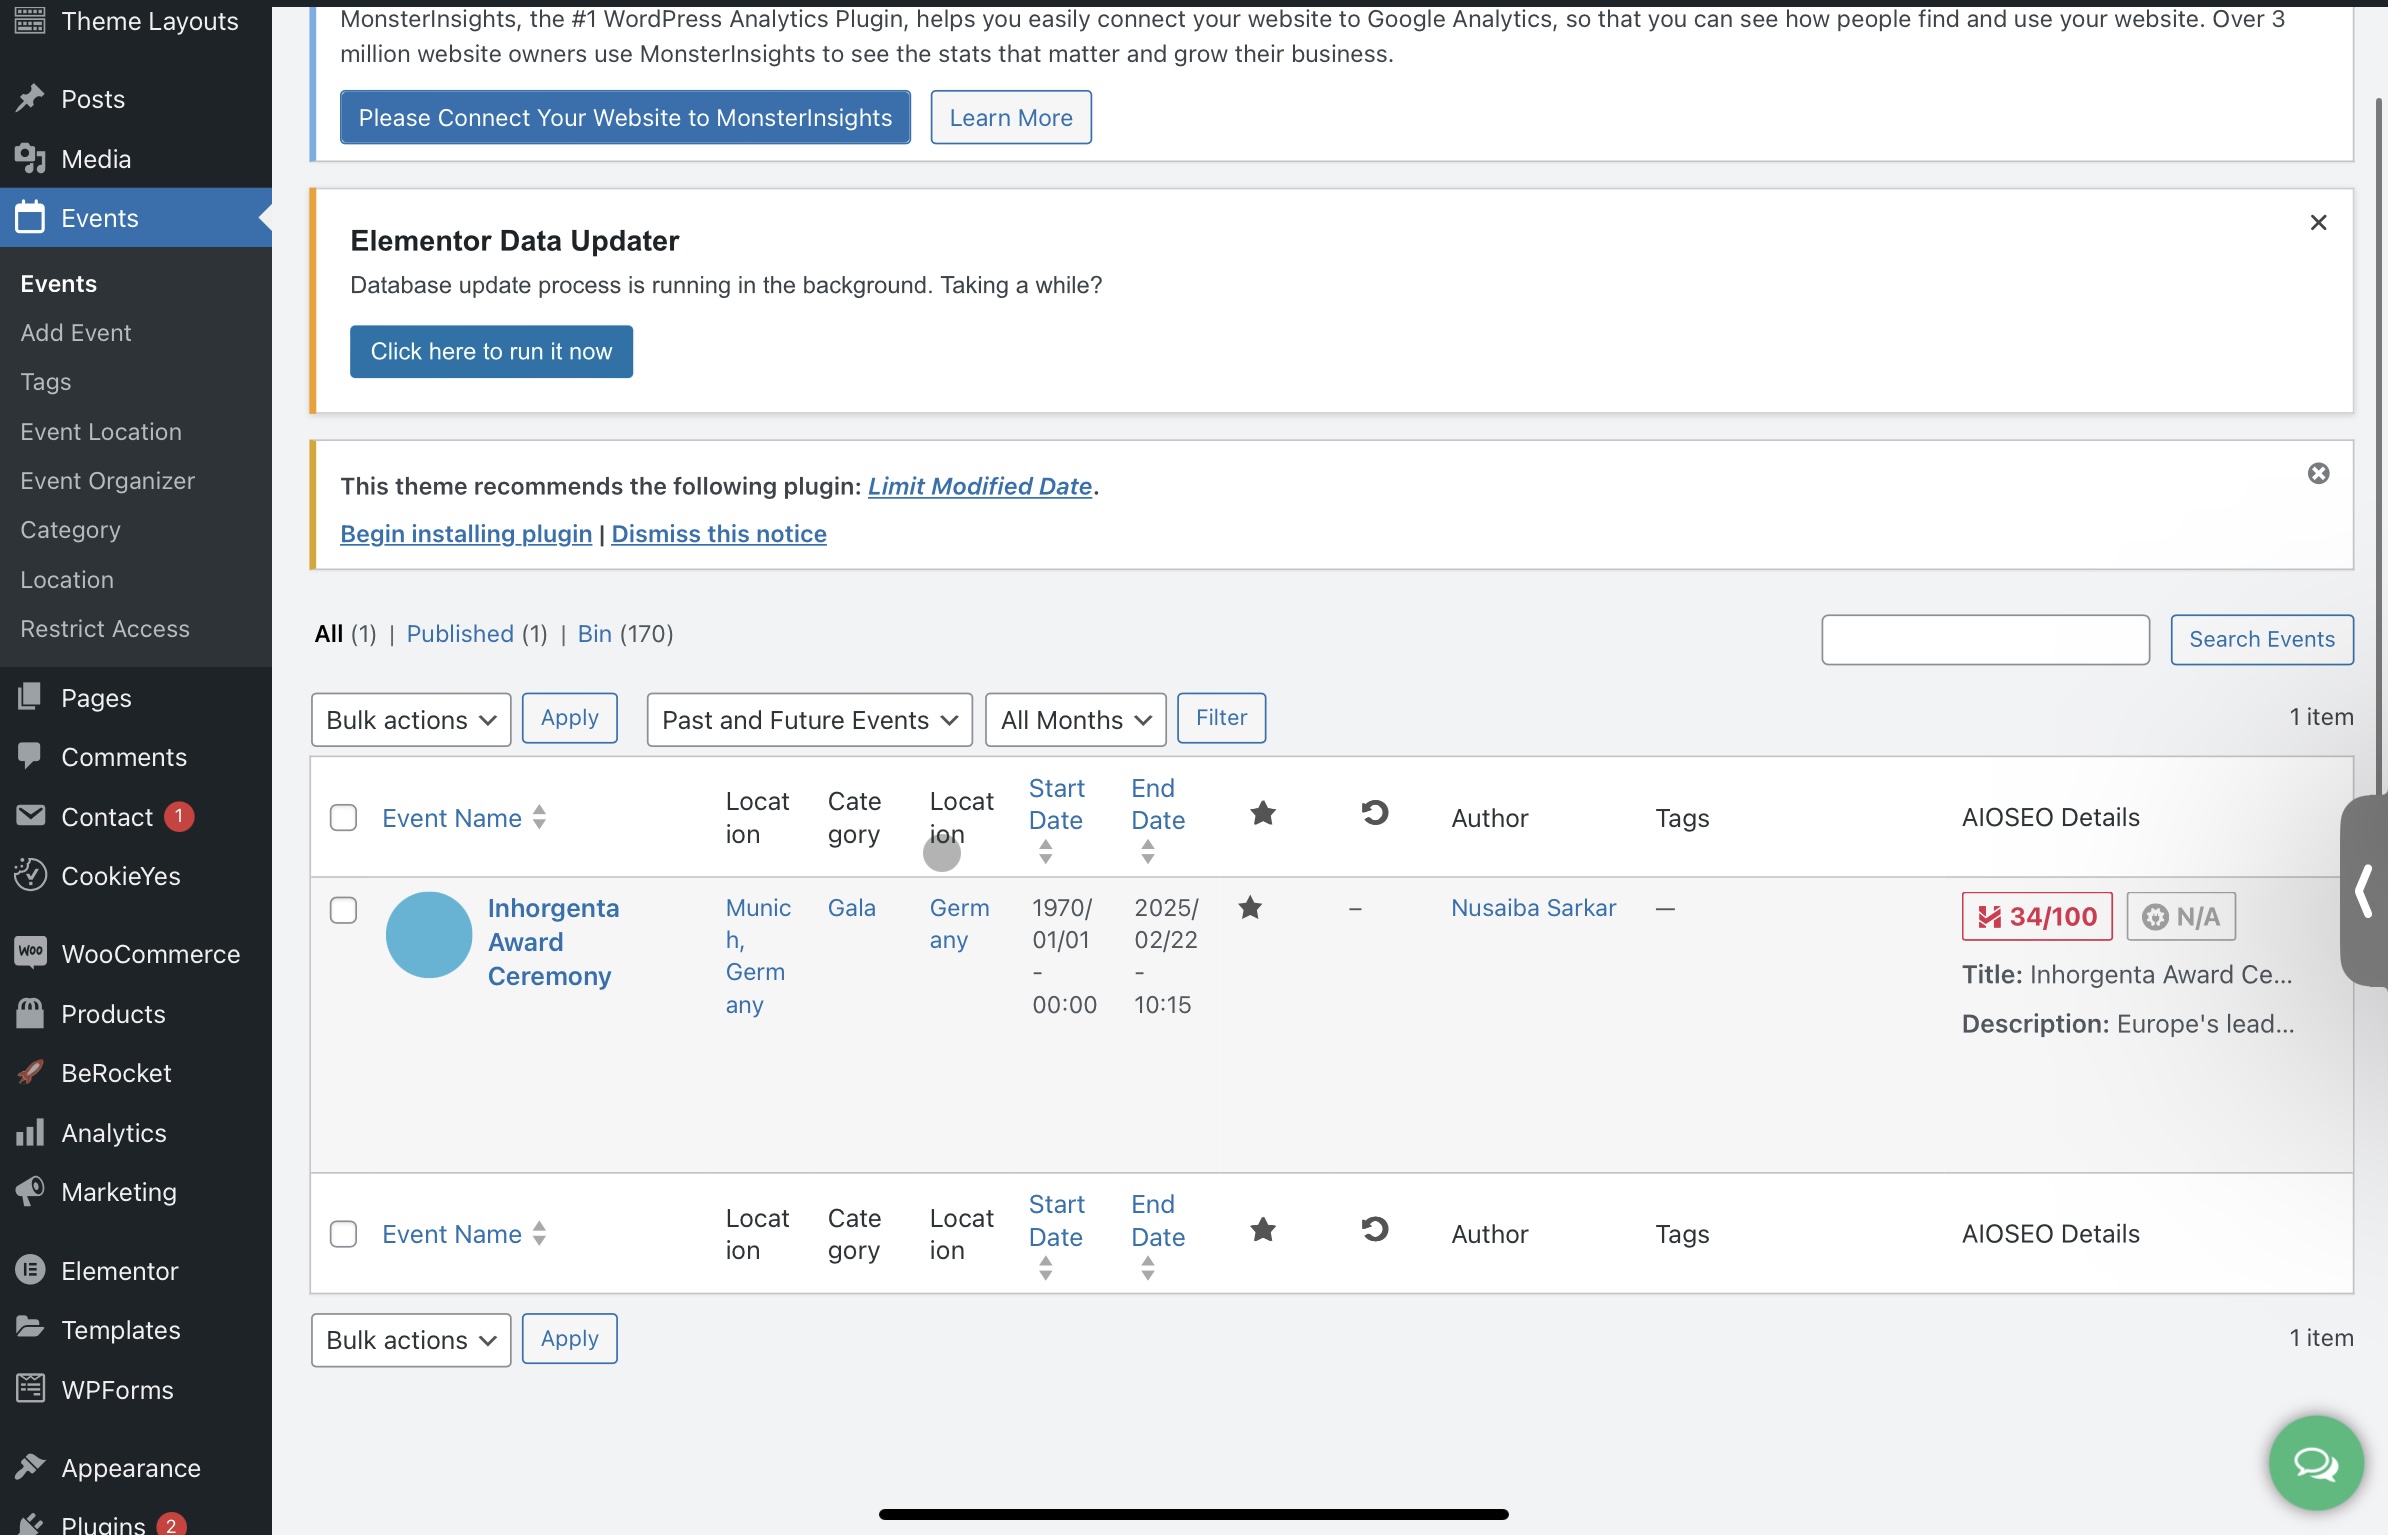Viewport: 2388px width, 1535px height.
Task: Open Posts via the pin icon
Action: [30, 98]
